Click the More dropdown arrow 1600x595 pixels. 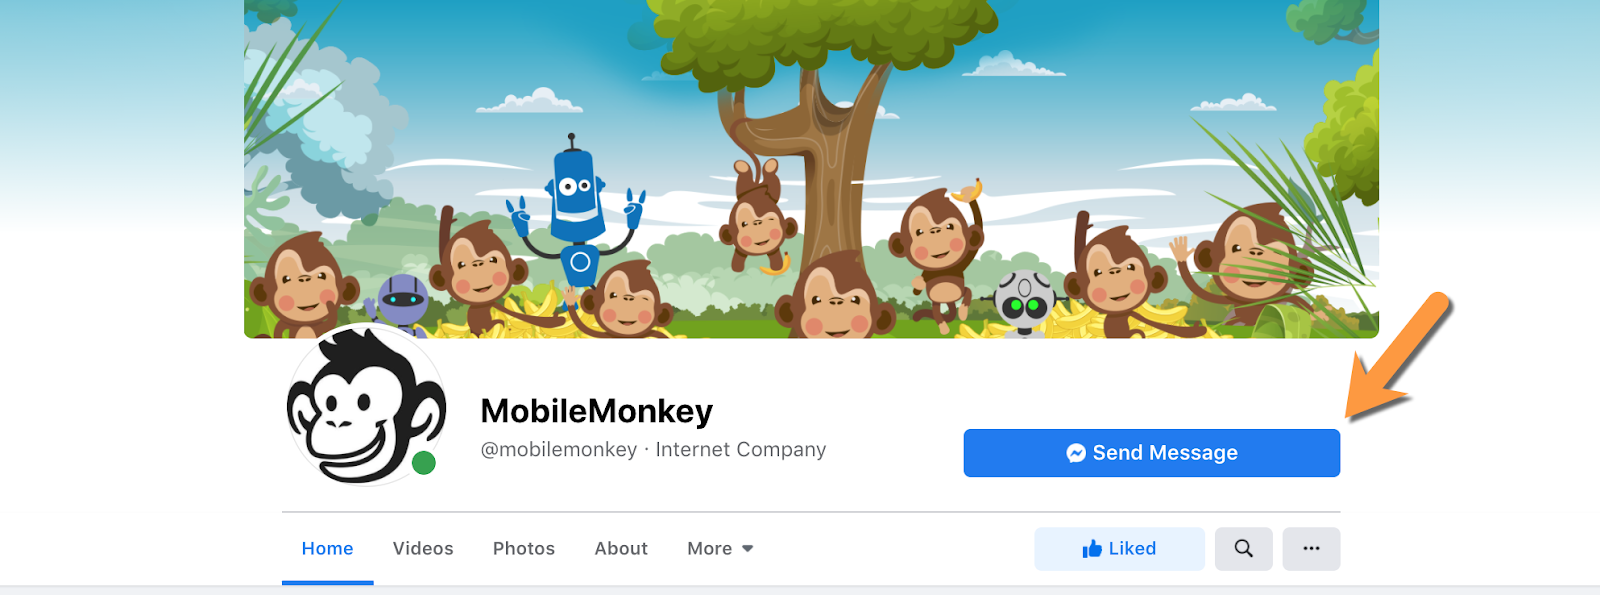tap(747, 549)
